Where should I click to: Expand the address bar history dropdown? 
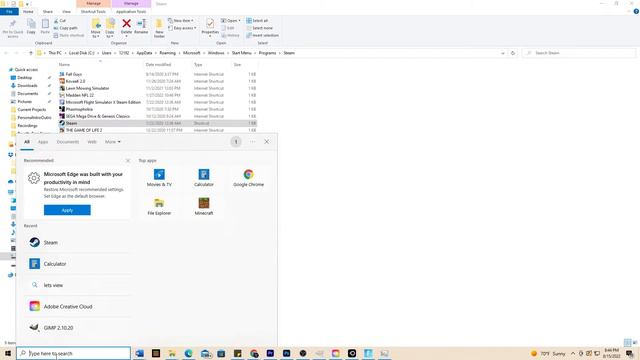[502, 53]
